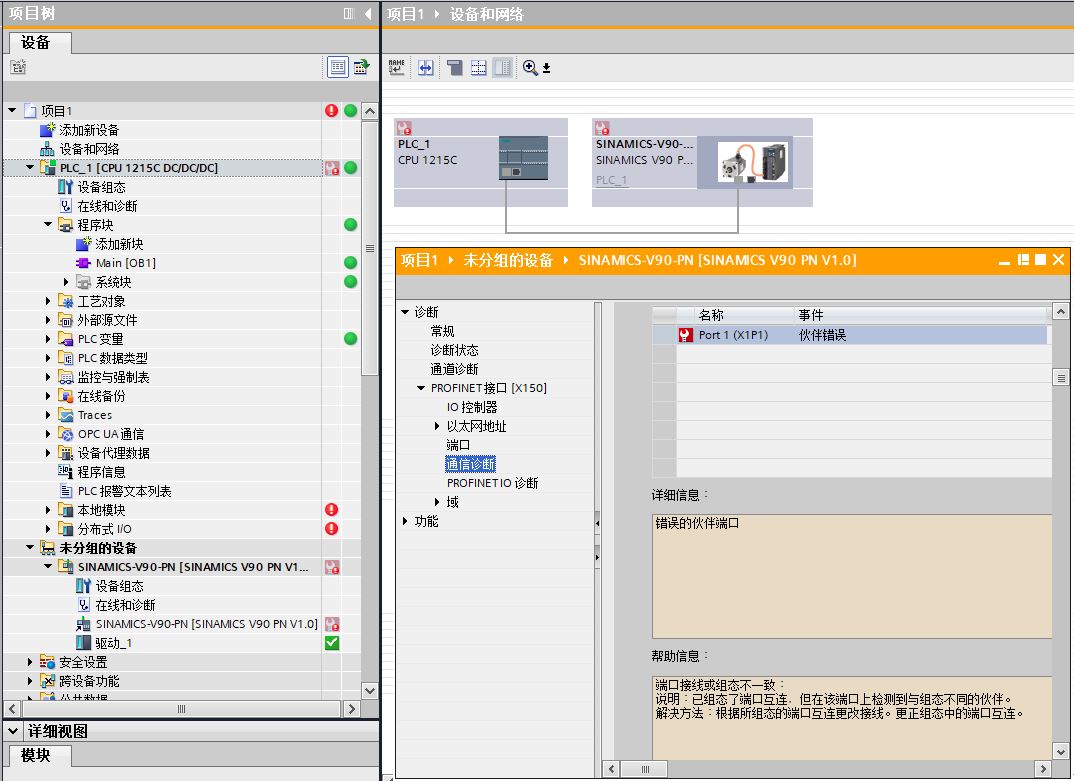
Task: Click red error icon on 本地模块 row
Action: click(332, 510)
